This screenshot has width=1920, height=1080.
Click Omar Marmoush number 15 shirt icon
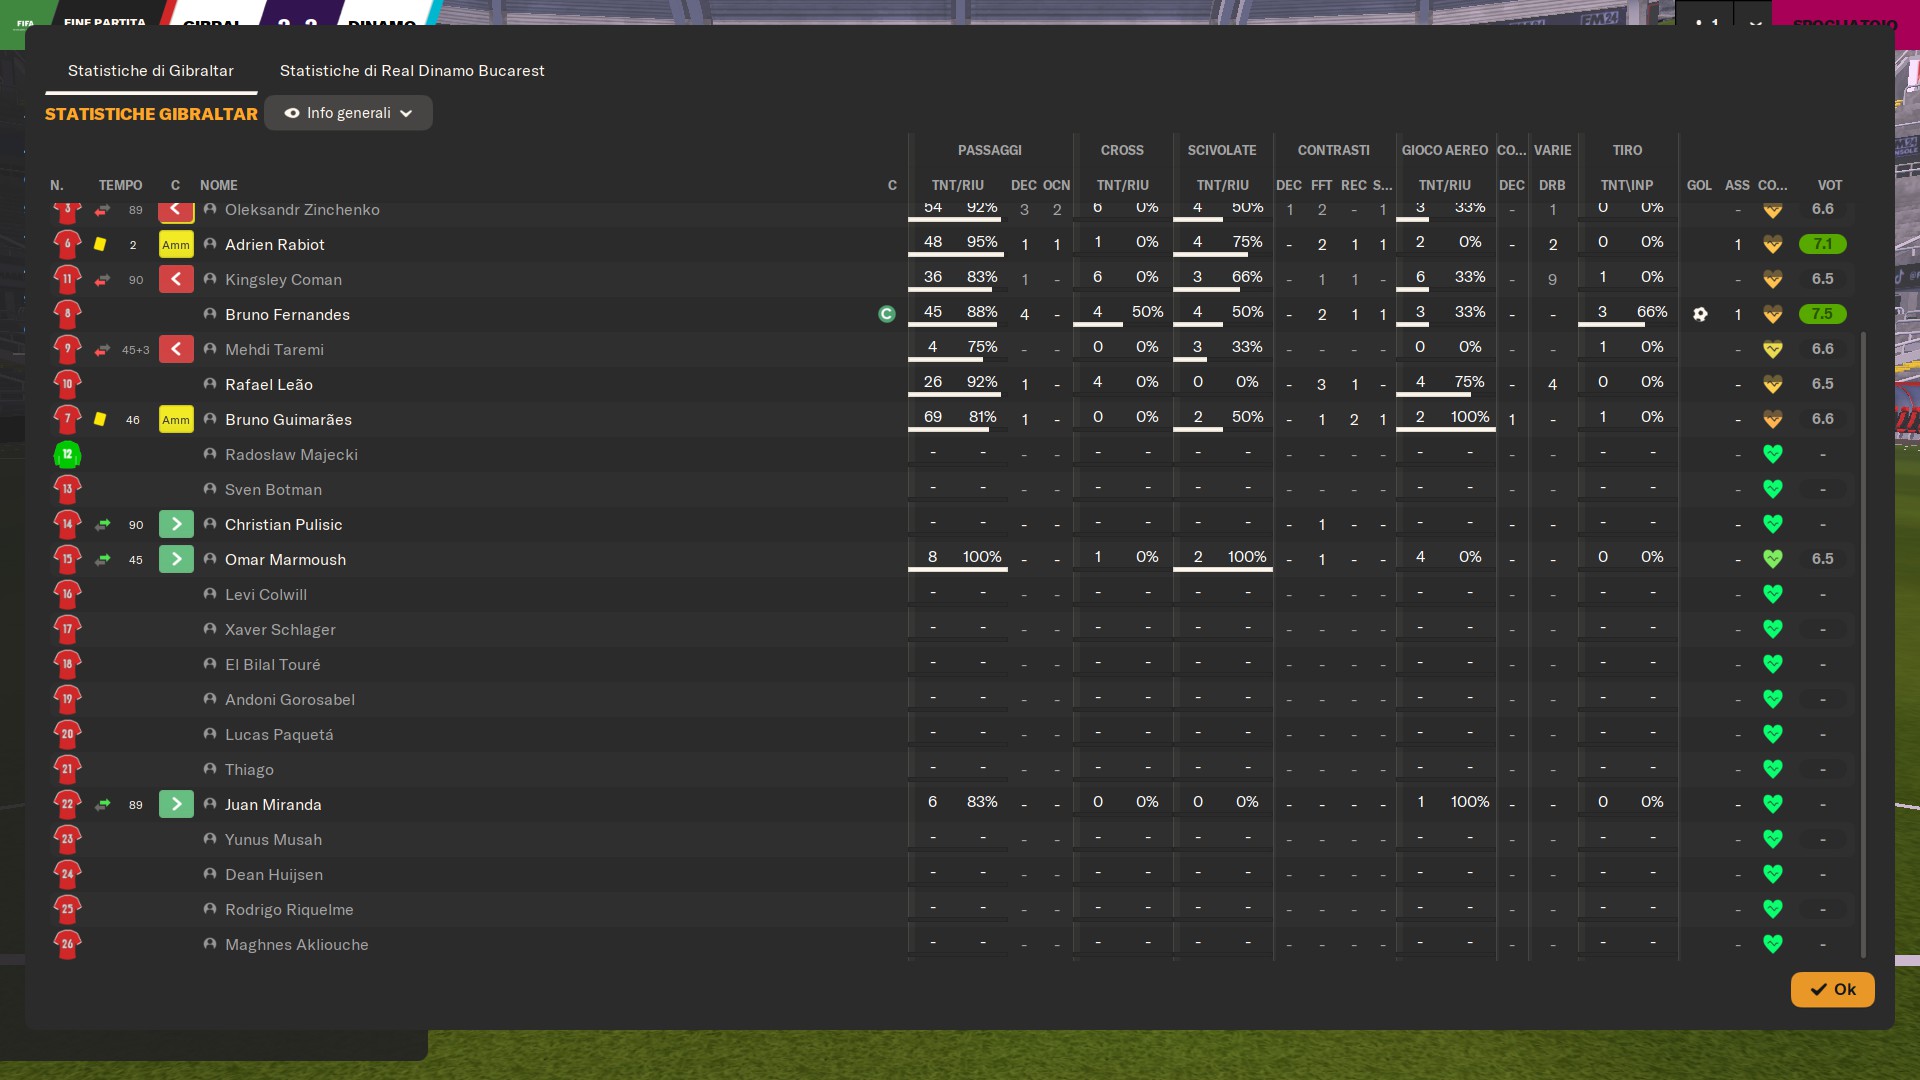pyautogui.click(x=67, y=559)
